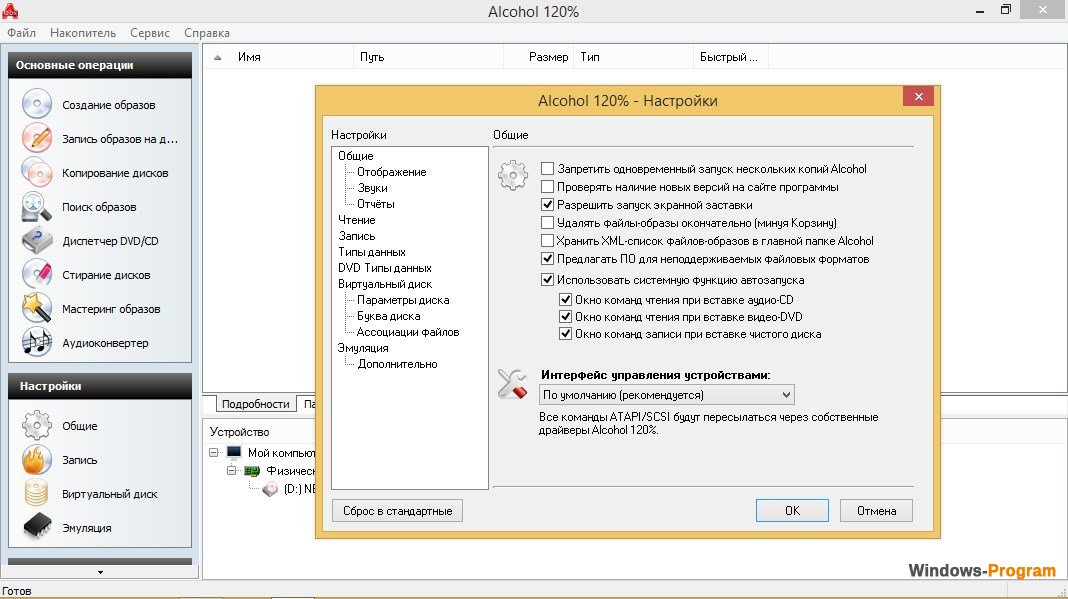Click the Создание образов disc icon

click(37, 104)
